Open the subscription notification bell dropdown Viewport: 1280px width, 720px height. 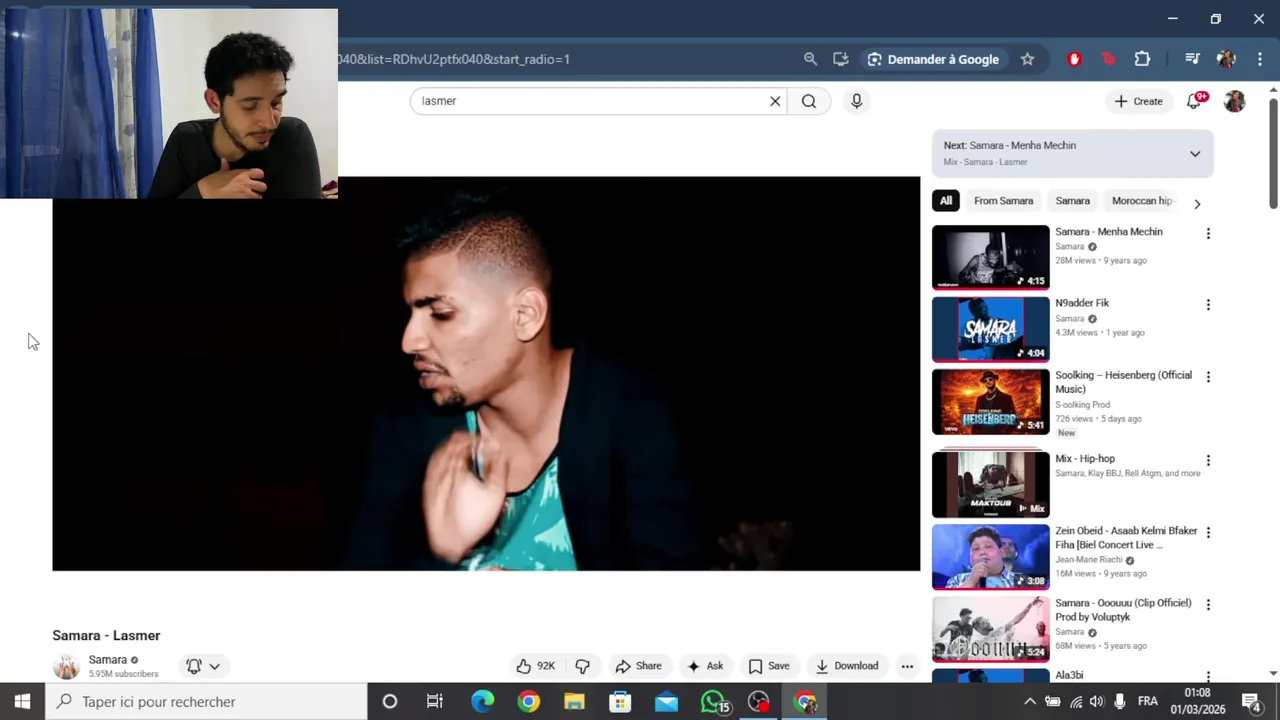coord(202,666)
